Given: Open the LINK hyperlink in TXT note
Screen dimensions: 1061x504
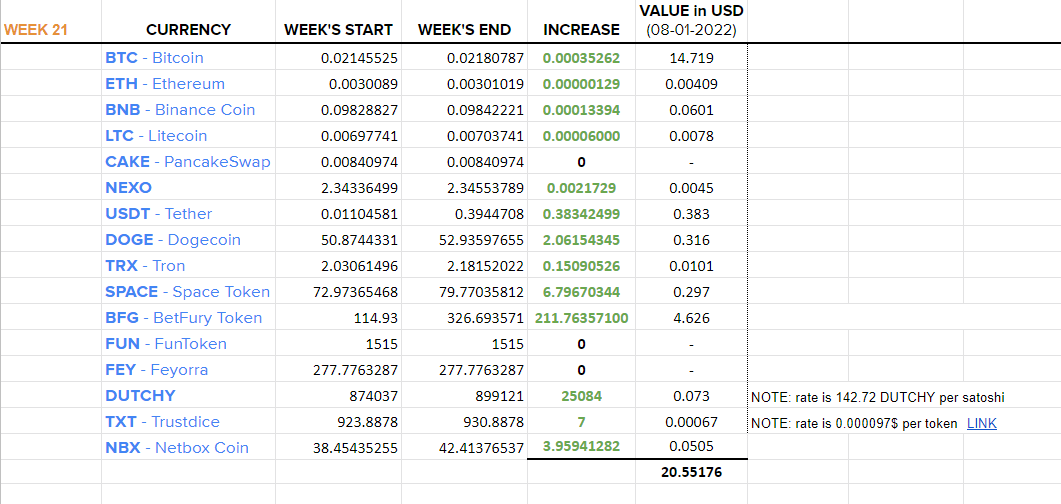Looking at the screenshot, I should click(x=981, y=423).
